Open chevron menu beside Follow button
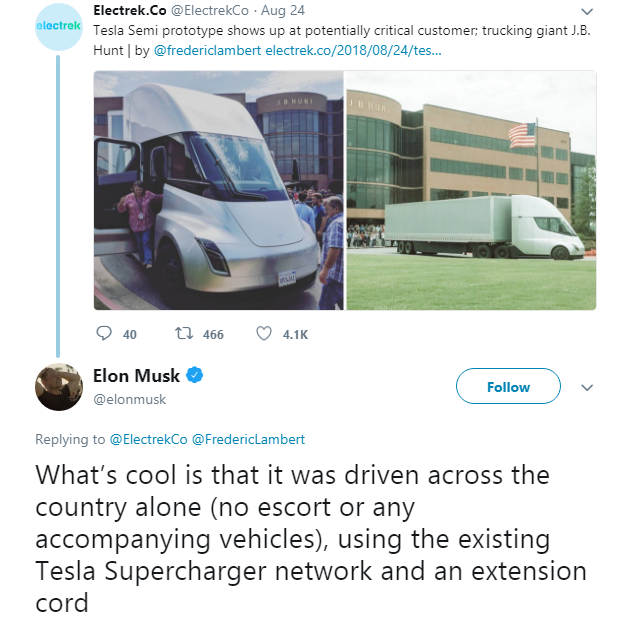 click(587, 388)
